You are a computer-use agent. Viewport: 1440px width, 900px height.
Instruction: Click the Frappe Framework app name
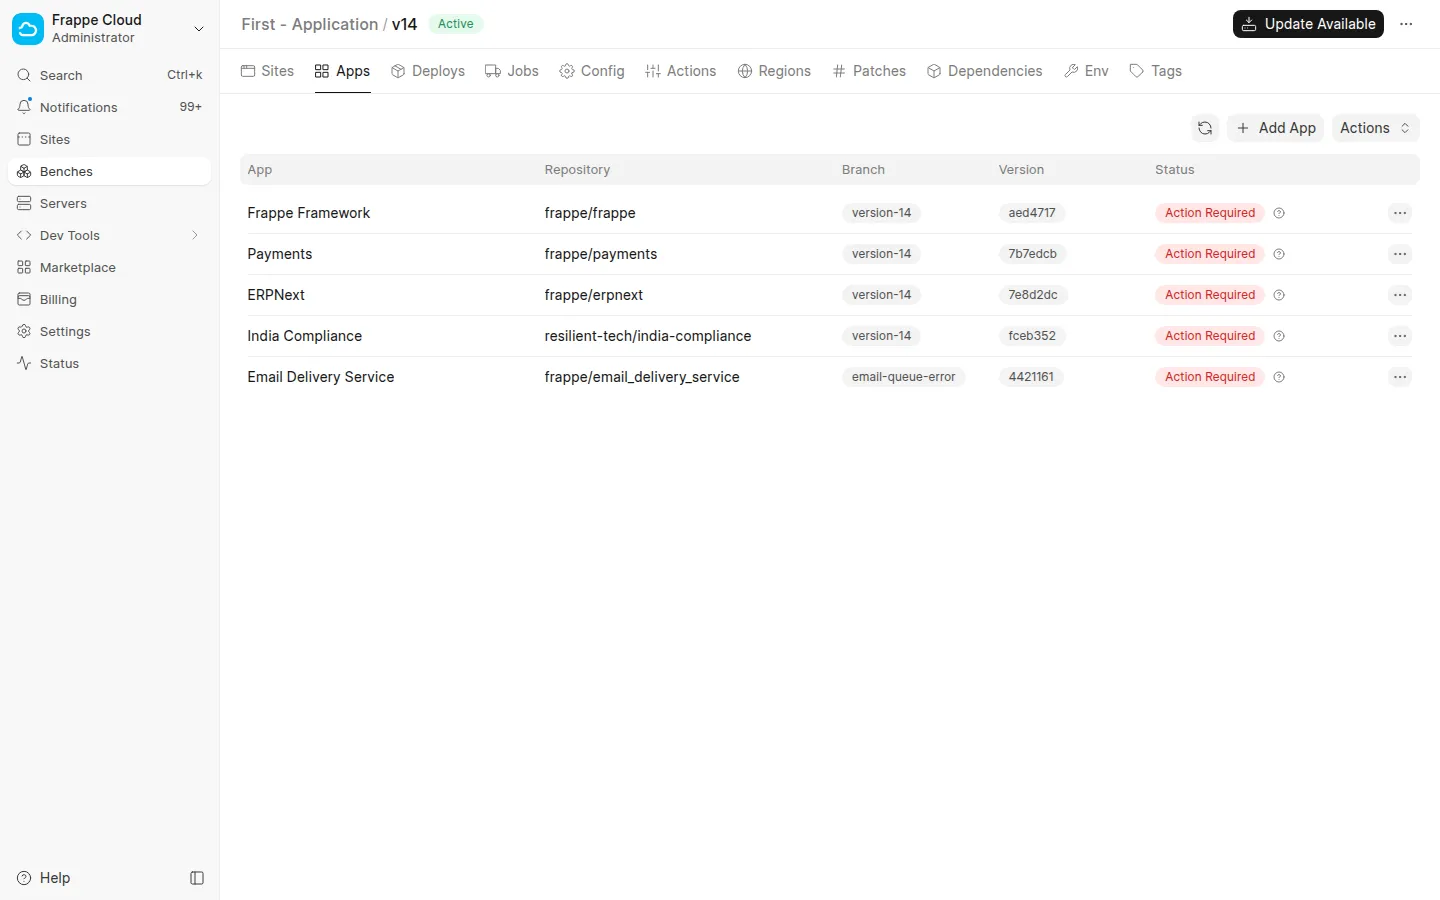click(309, 213)
